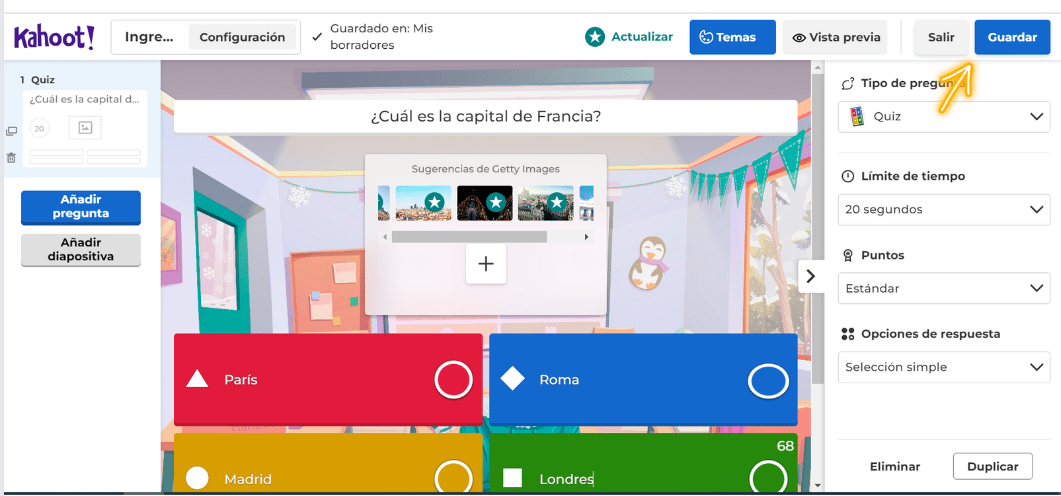The height and width of the screenshot is (496, 1061).
Task: Click the Kahoot! logo
Action: (54, 37)
